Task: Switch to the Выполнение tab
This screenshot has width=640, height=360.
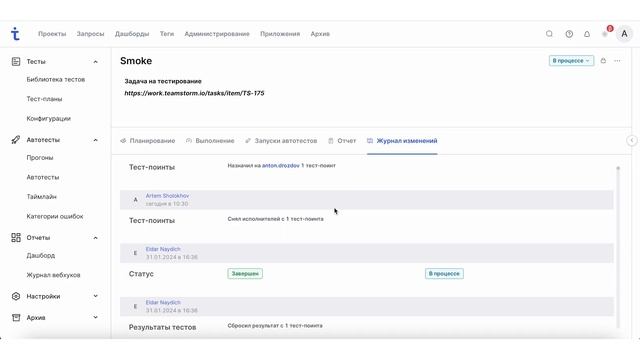Action: [x=210, y=141]
